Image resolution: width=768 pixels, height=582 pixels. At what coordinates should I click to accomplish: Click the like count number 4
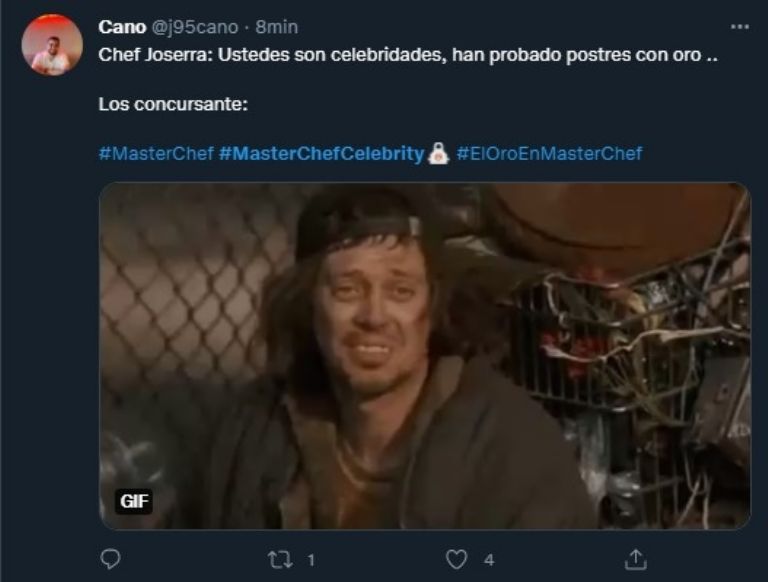click(489, 560)
